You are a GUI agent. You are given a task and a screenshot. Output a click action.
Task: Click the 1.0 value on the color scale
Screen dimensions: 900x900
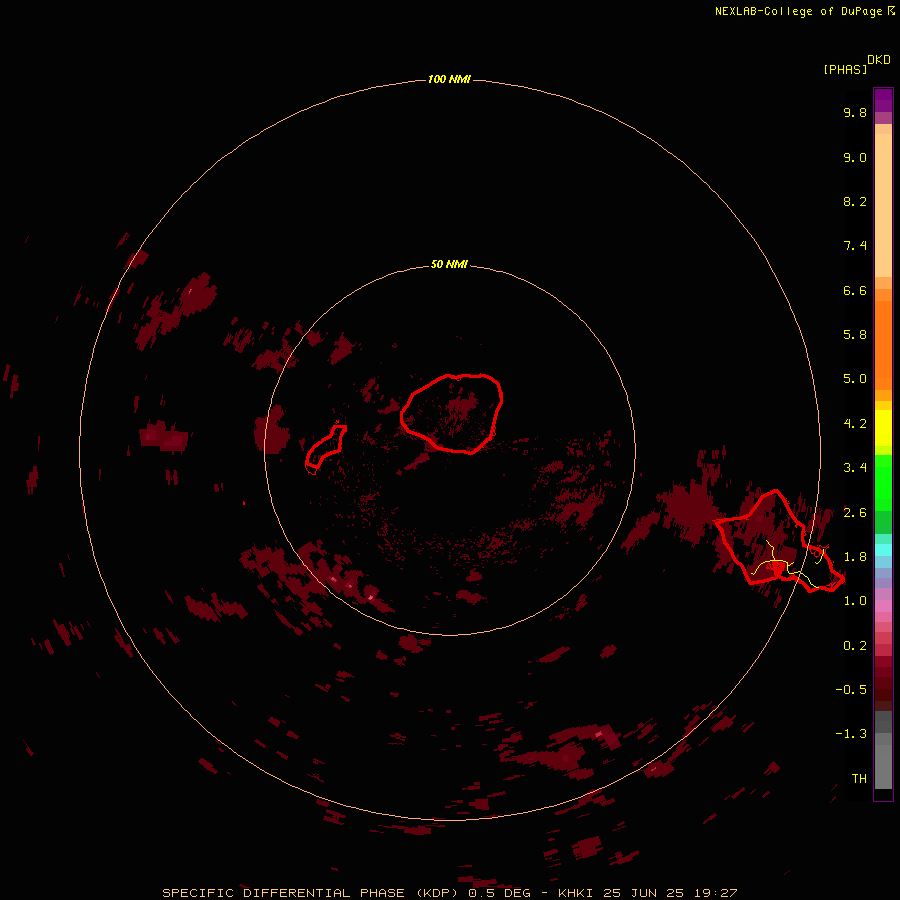point(855,601)
